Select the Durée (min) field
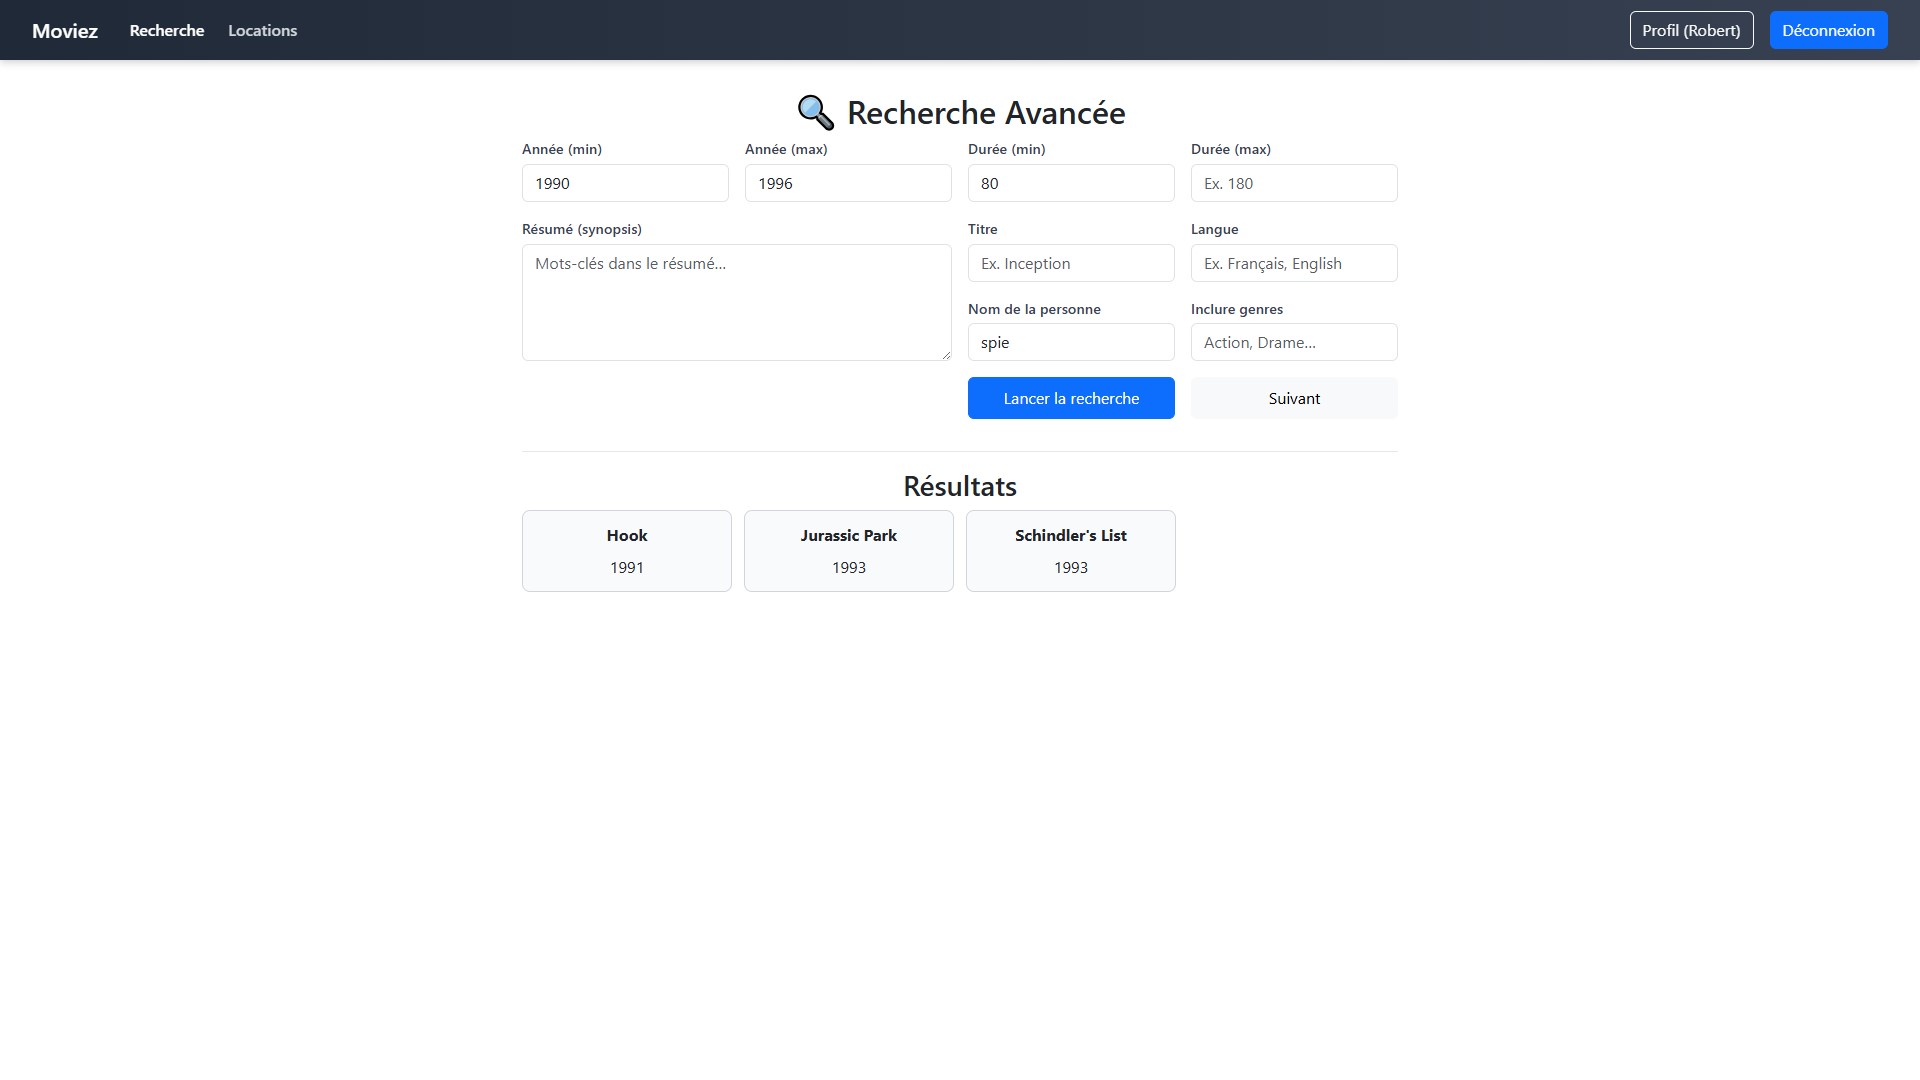Image resolution: width=1920 pixels, height=1080 pixels. tap(1071, 184)
